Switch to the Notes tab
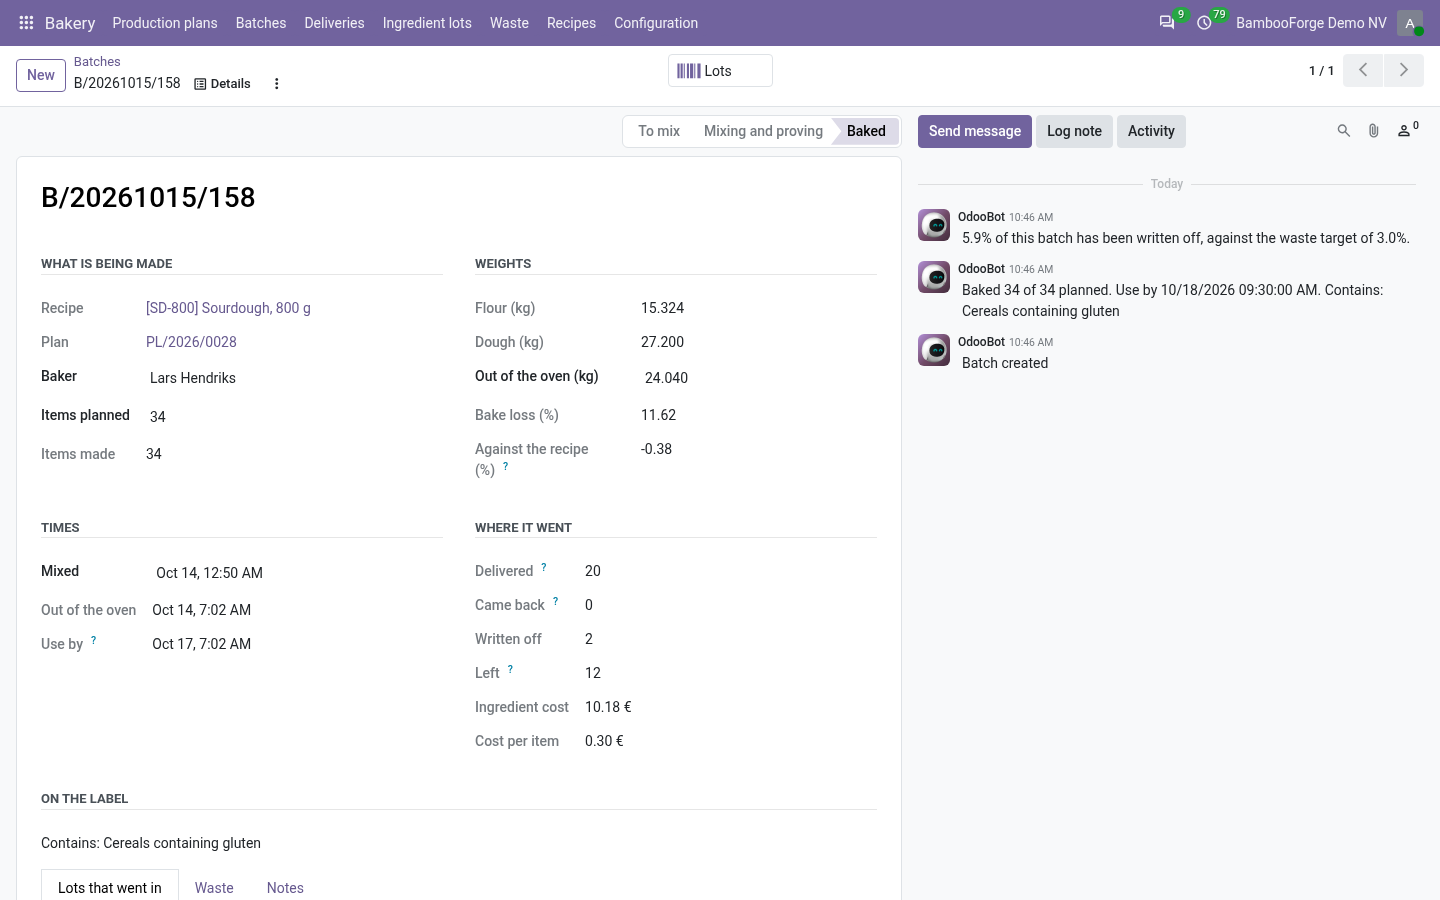Image resolution: width=1440 pixels, height=900 pixels. 285,888
